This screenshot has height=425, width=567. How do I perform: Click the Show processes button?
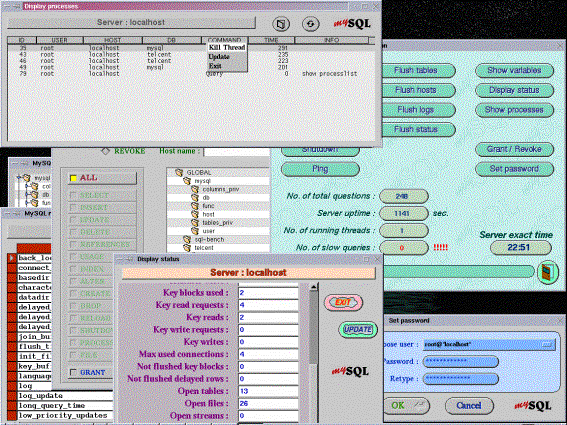click(514, 110)
